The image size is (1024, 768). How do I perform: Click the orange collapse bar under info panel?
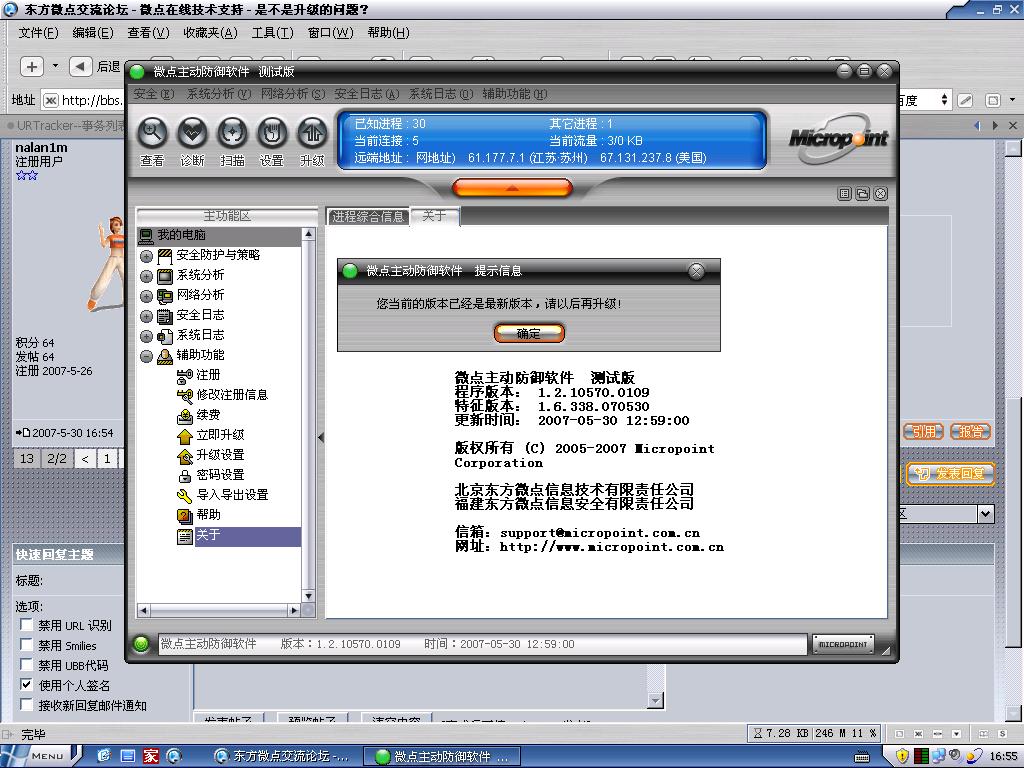tap(513, 188)
